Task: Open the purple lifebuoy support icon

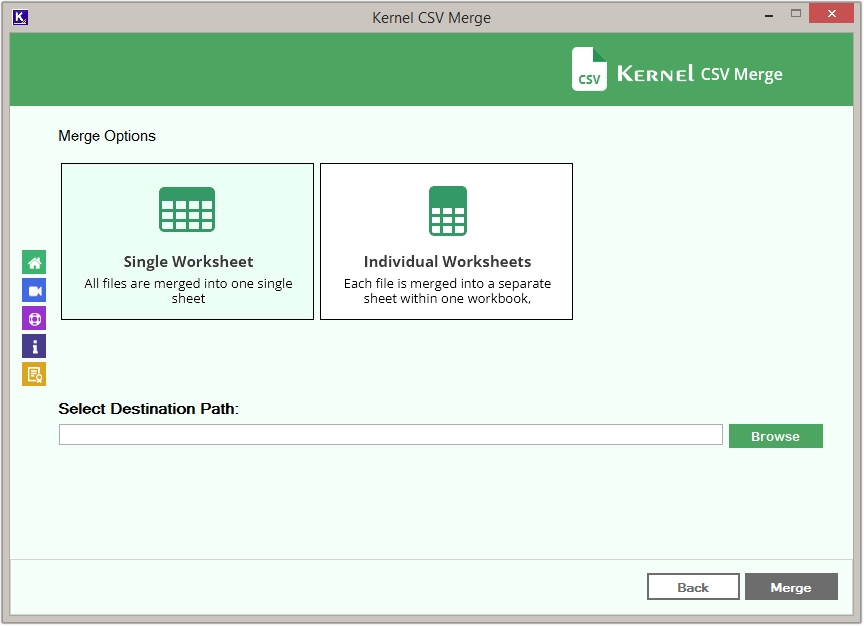Action: point(34,319)
